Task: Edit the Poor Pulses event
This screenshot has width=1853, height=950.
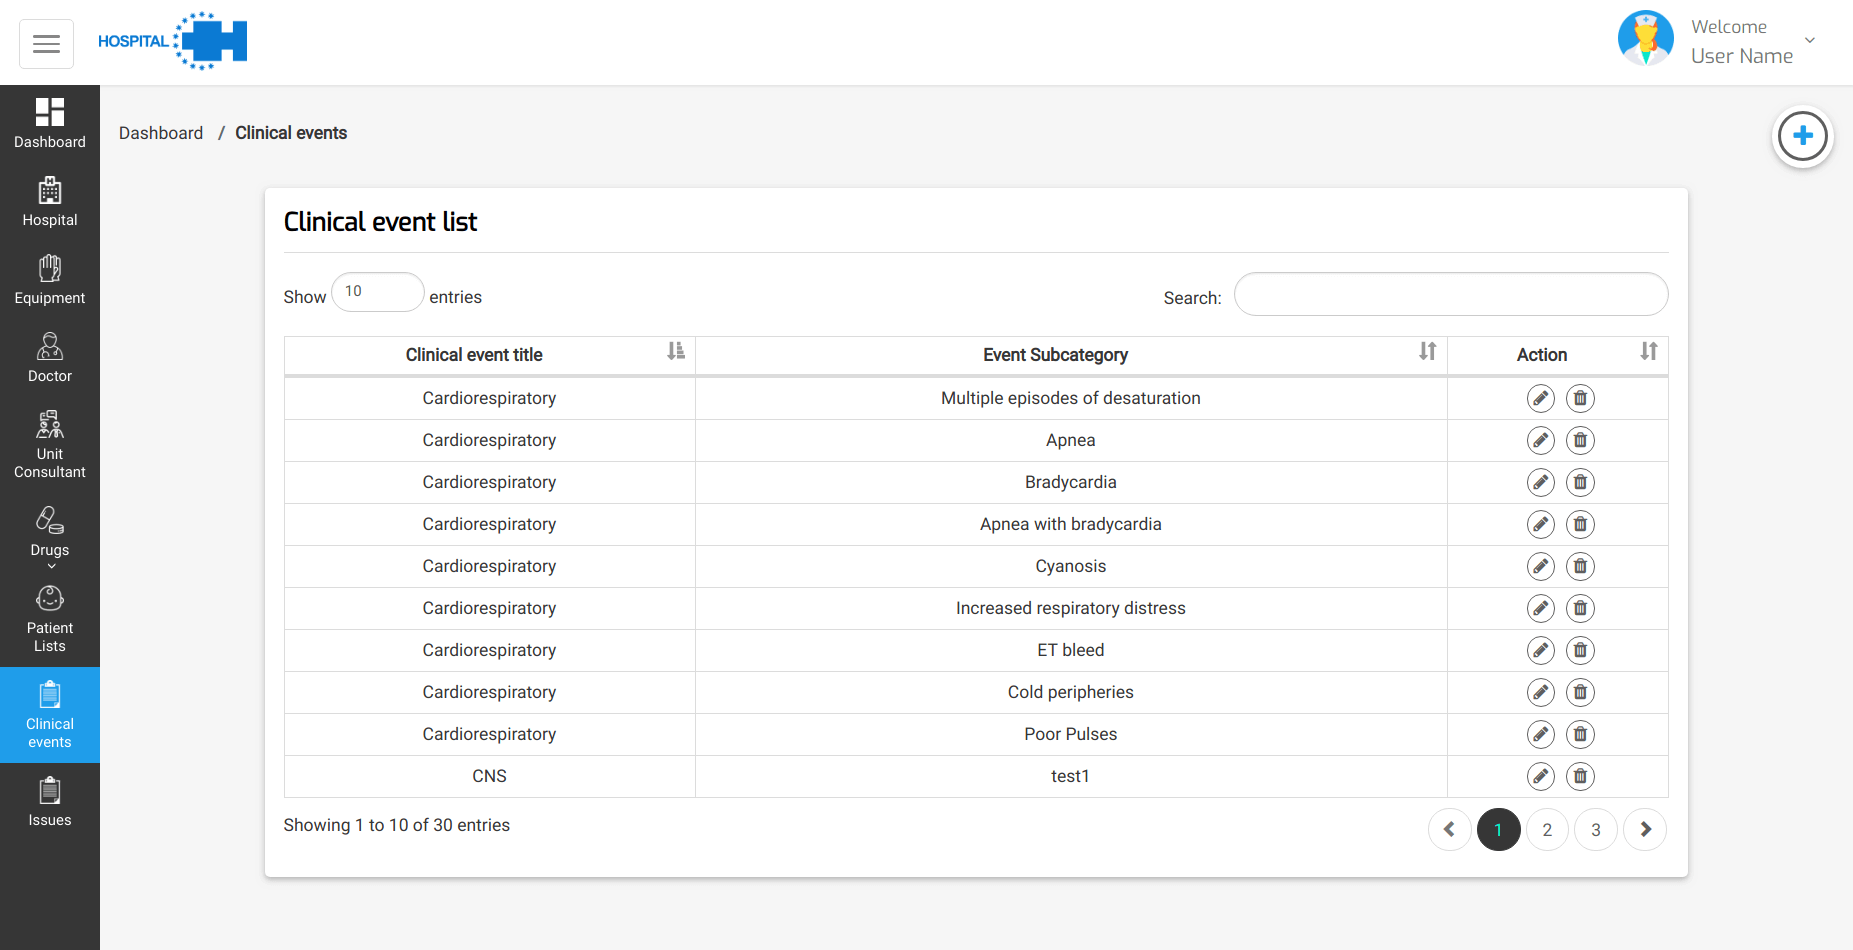Action: click(1540, 734)
